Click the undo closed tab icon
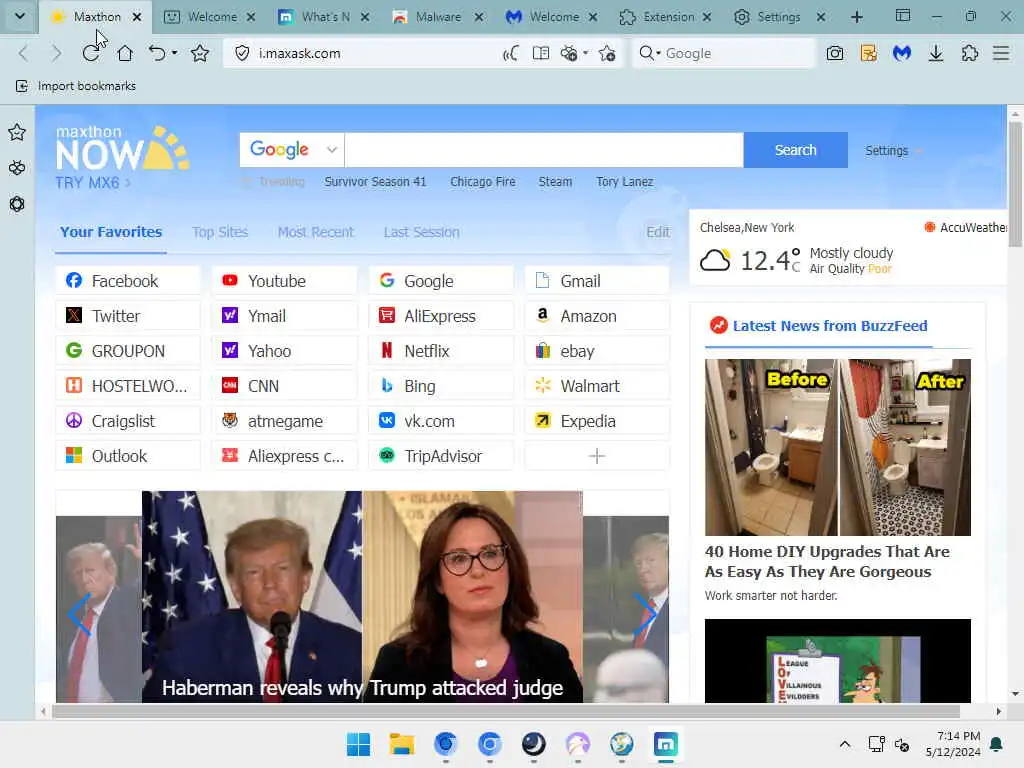 pos(157,54)
